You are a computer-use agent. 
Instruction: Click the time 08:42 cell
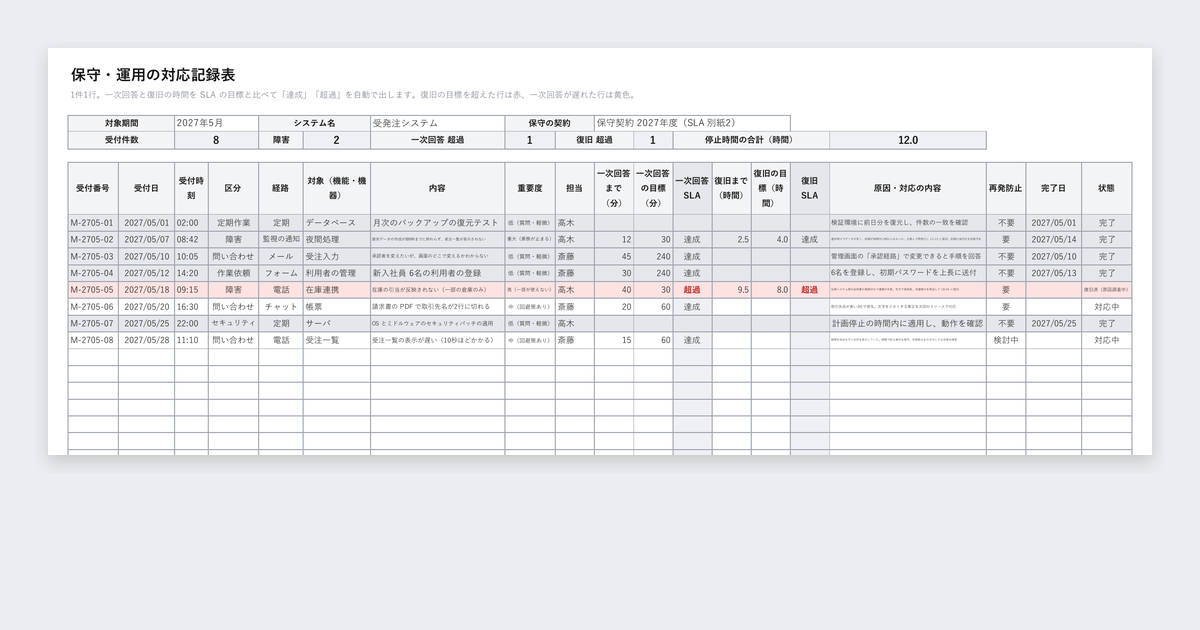tap(191, 239)
